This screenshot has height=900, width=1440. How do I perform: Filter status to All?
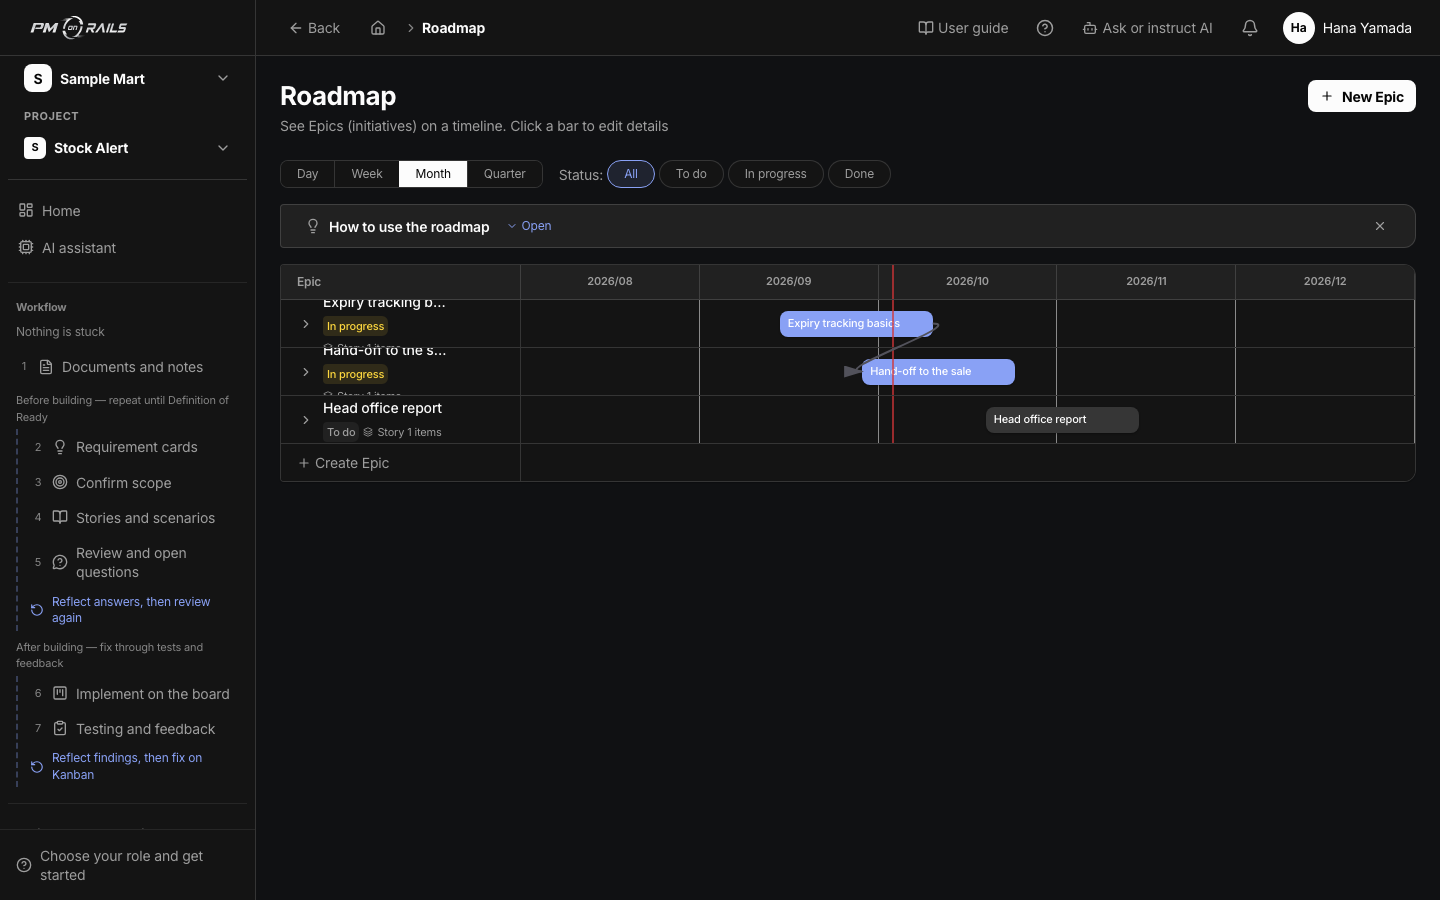[x=631, y=174]
